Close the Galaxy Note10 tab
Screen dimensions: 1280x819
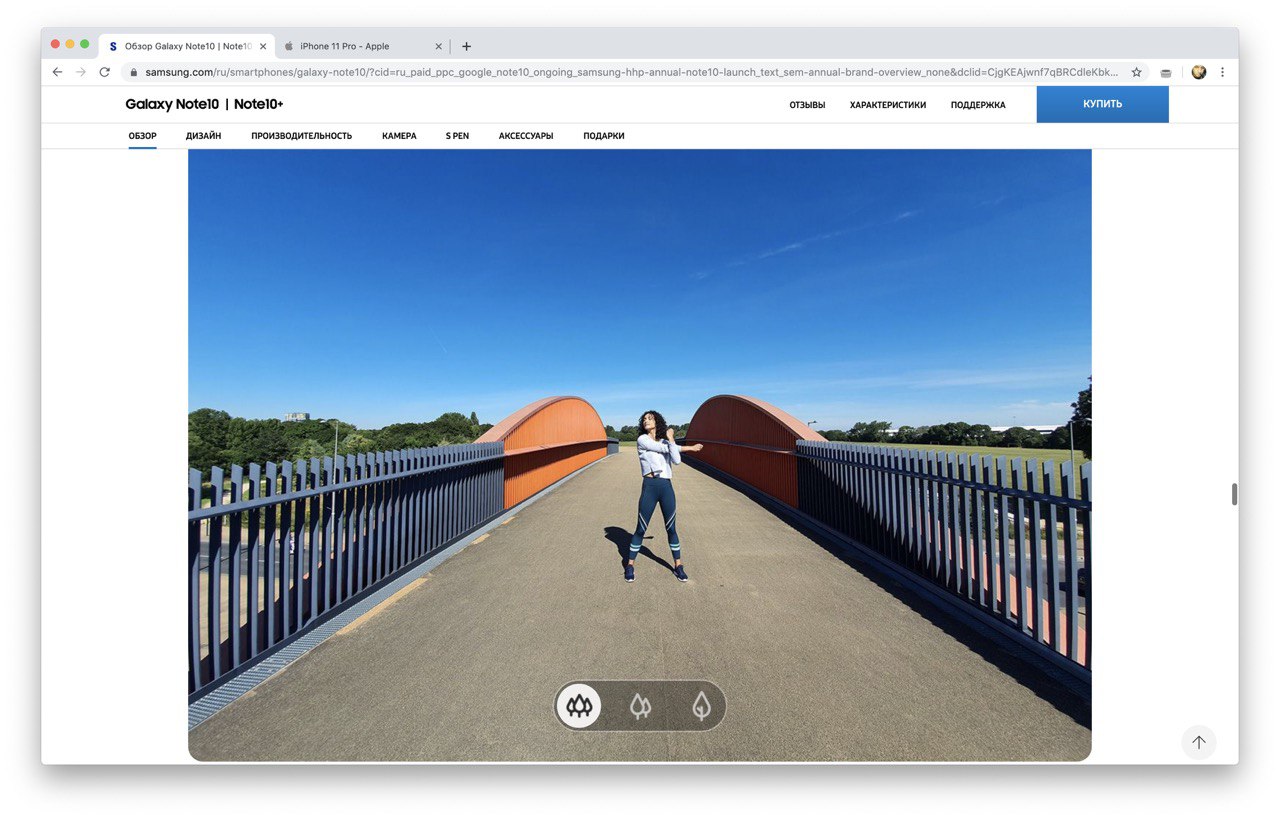[x=263, y=46]
